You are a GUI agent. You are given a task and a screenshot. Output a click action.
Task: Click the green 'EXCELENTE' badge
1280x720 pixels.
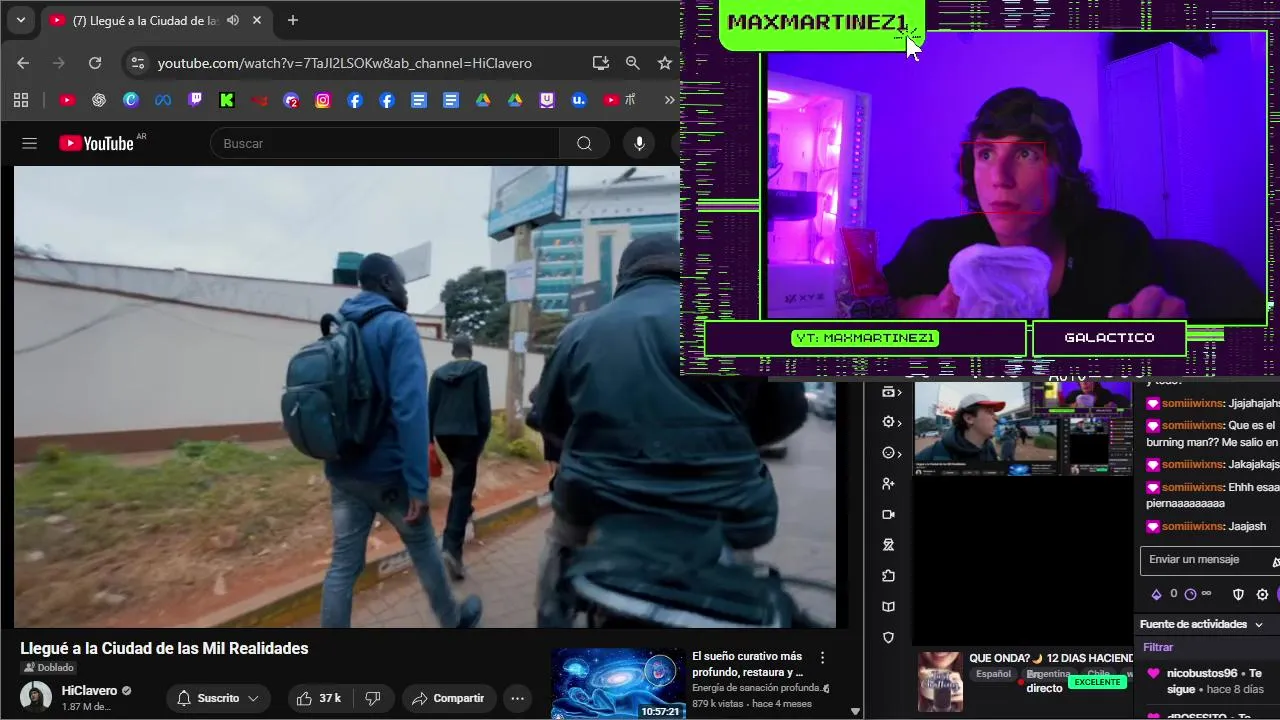pos(1098,682)
